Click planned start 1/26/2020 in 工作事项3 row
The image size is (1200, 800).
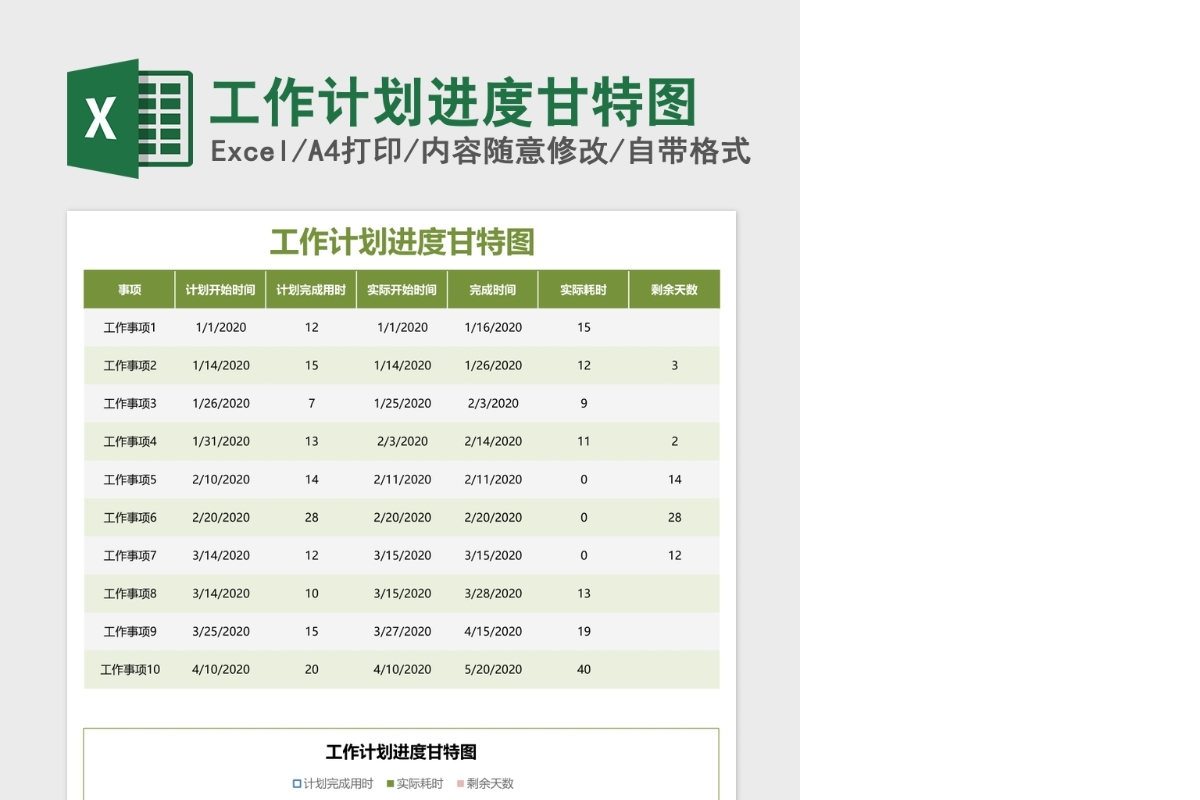221,403
